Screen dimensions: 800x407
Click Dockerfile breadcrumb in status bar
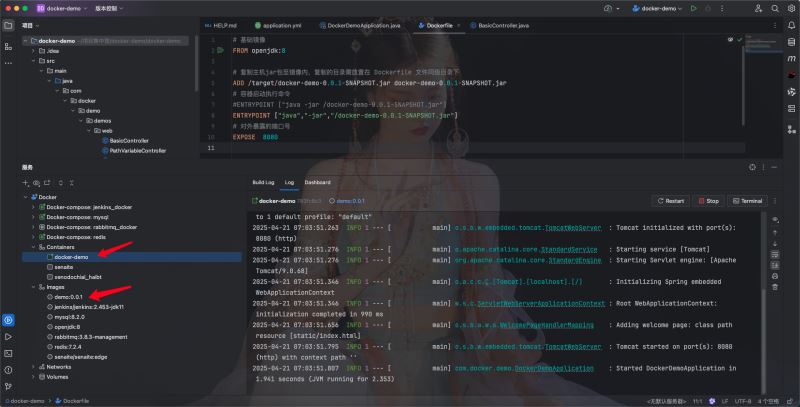click(72, 401)
